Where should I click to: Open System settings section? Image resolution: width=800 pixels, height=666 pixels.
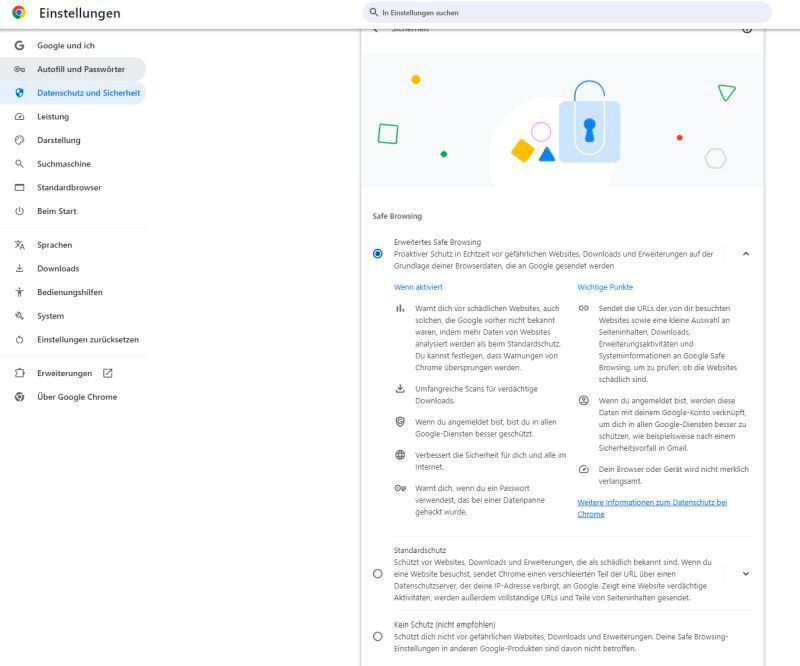tap(73, 316)
